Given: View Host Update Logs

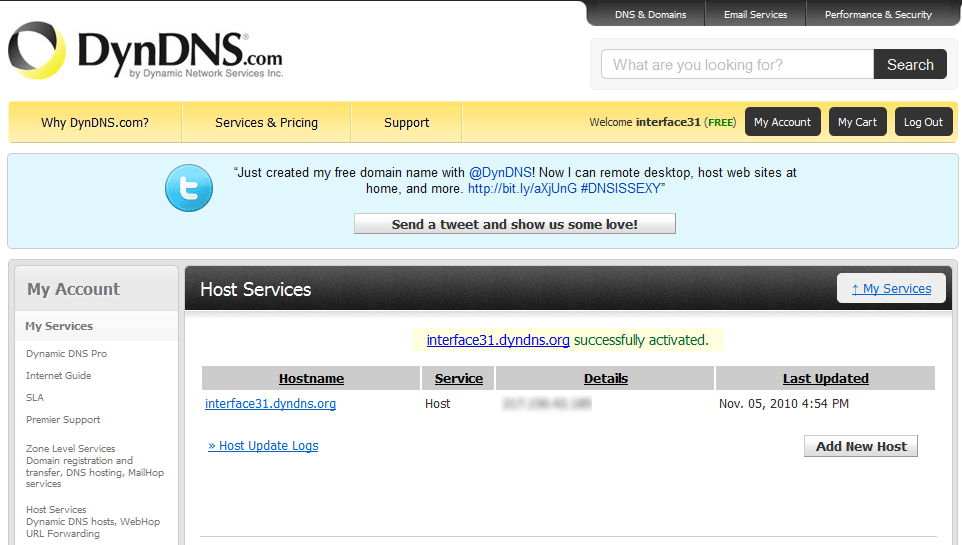Looking at the screenshot, I should (x=263, y=446).
